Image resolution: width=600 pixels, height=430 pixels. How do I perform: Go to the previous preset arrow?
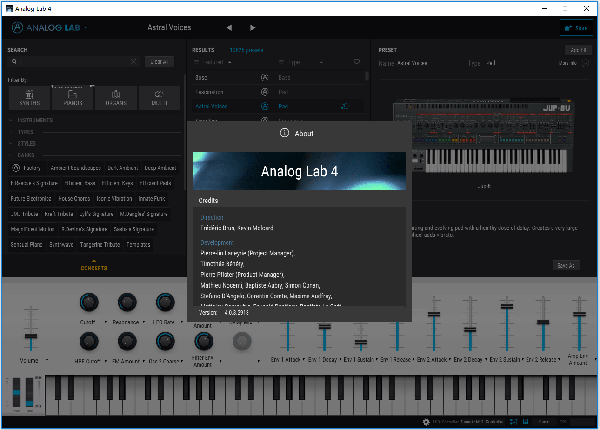(229, 28)
